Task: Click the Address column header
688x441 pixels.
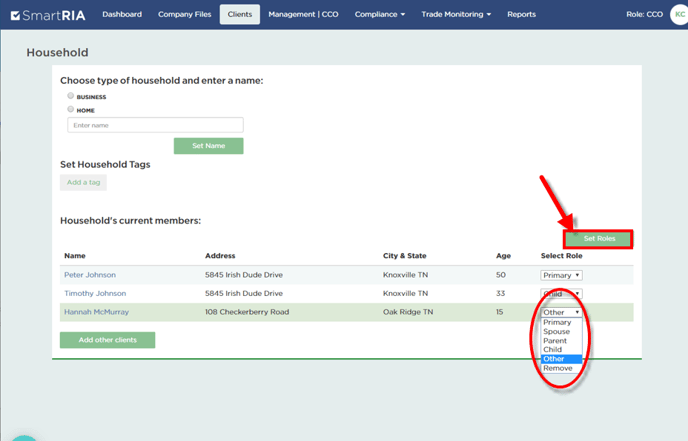Action: tap(220, 256)
